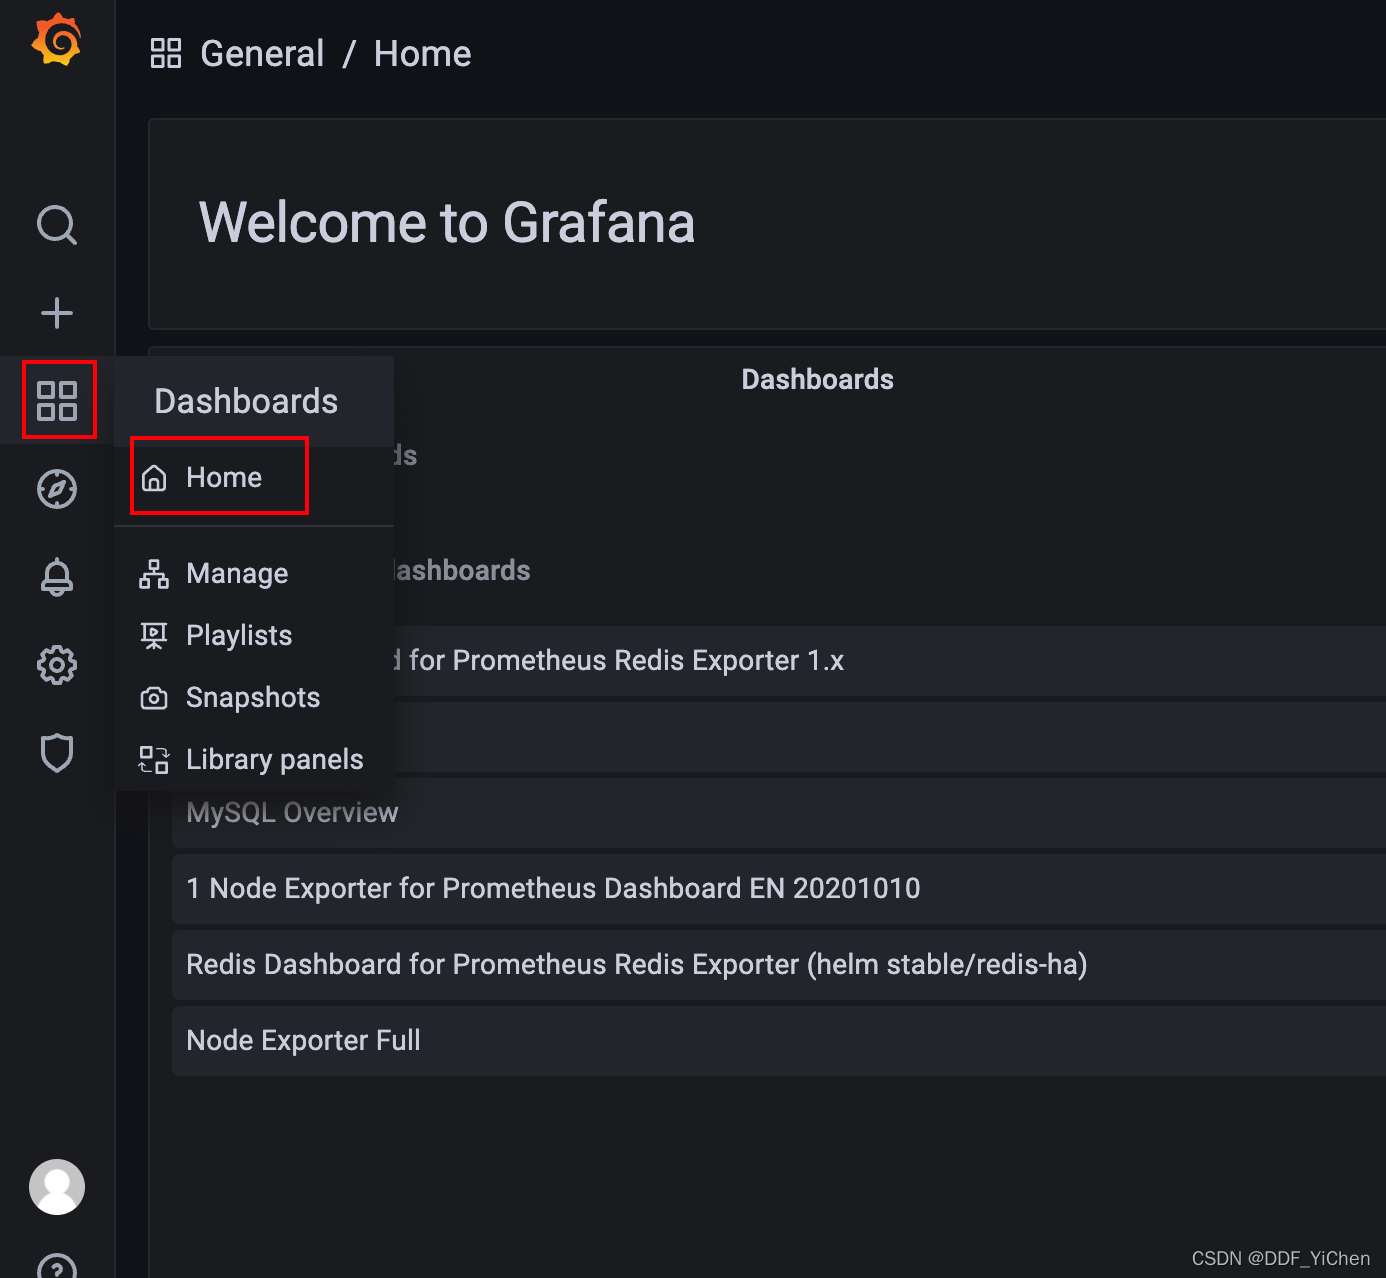Click General in the breadcrumb

click(x=262, y=53)
